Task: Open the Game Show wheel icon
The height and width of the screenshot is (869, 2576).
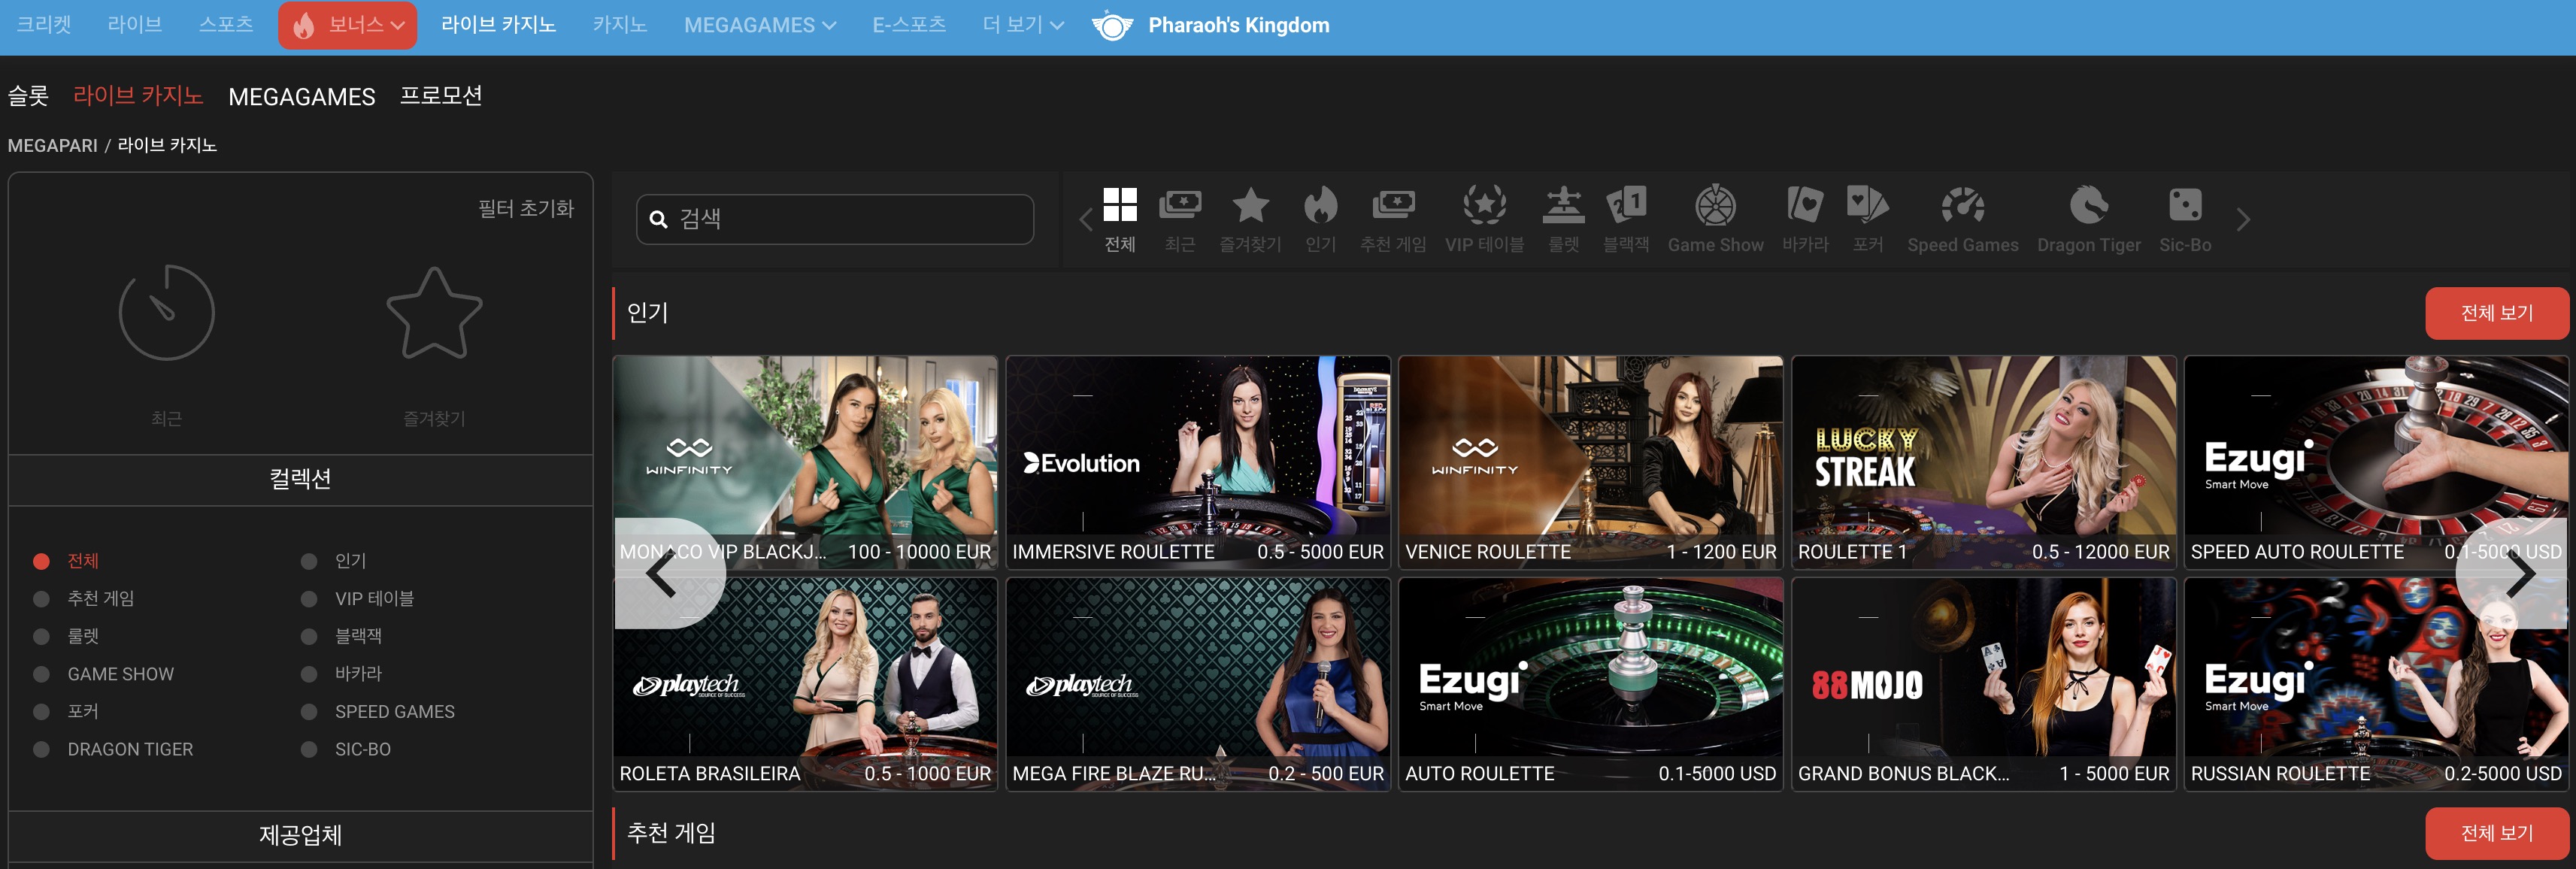Action: pos(1715,205)
